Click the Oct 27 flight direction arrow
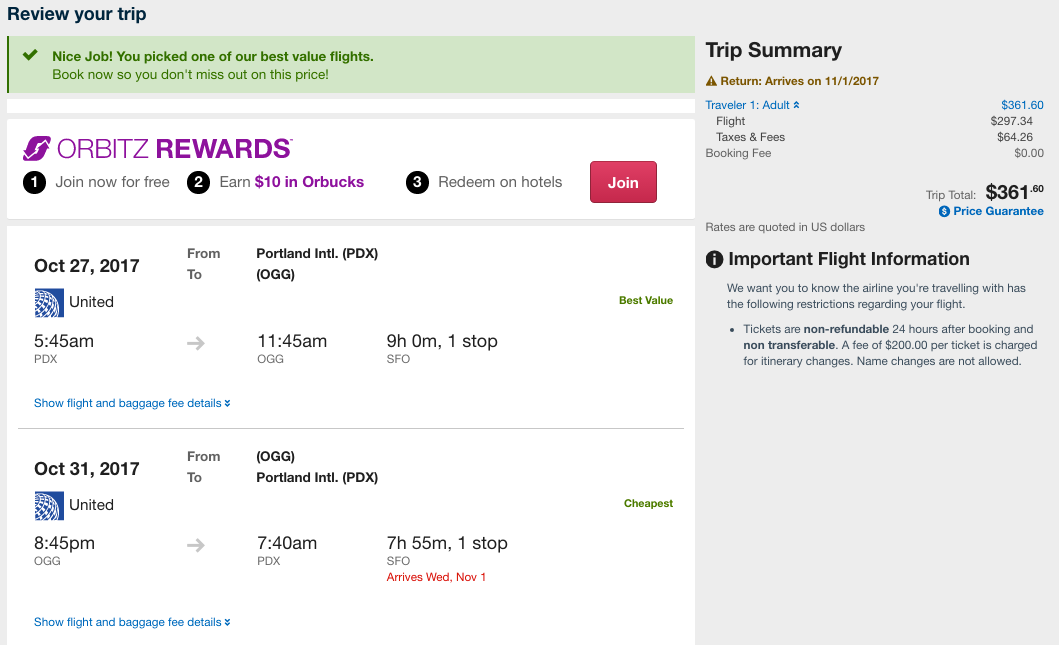This screenshot has height=645, width=1059. click(x=196, y=343)
